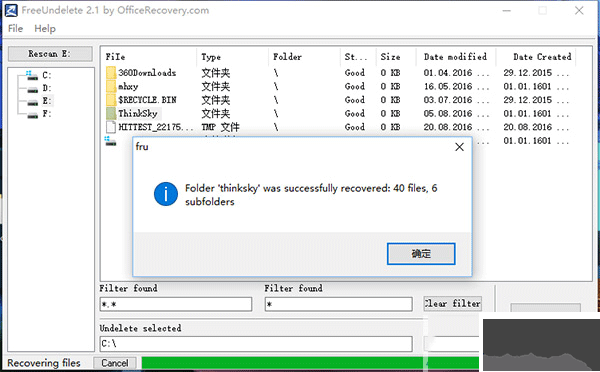Click the drive icon in last list row
The height and width of the screenshot is (372, 600).
pos(110,141)
